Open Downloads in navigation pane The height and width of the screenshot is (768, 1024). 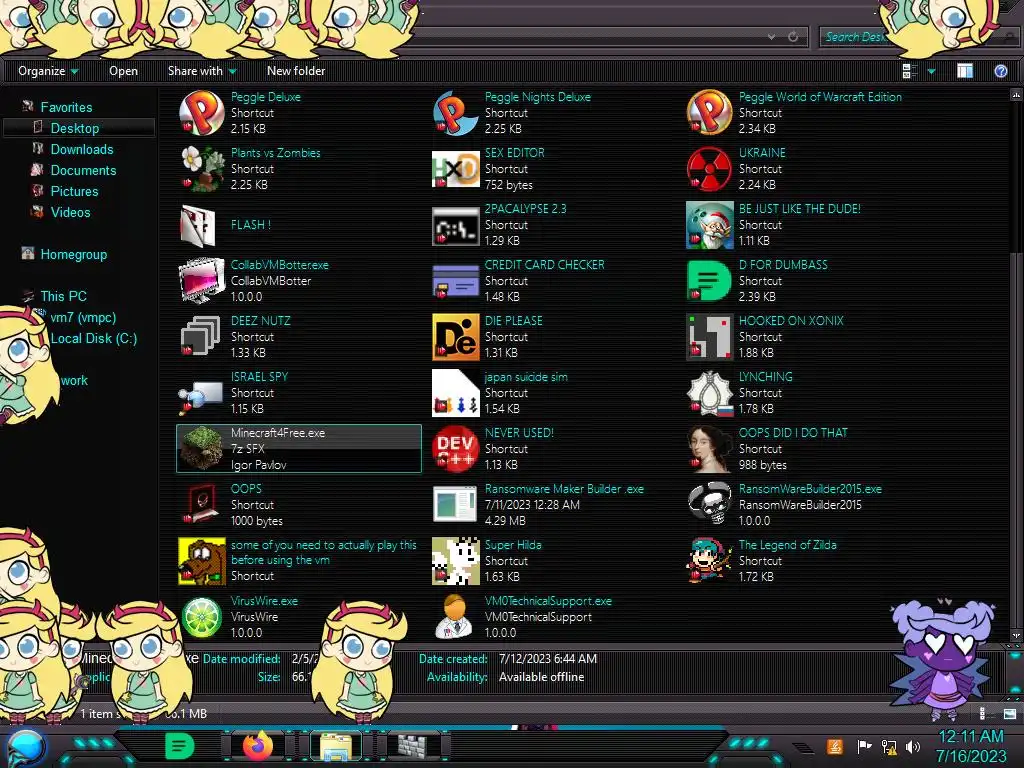coord(82,149)
